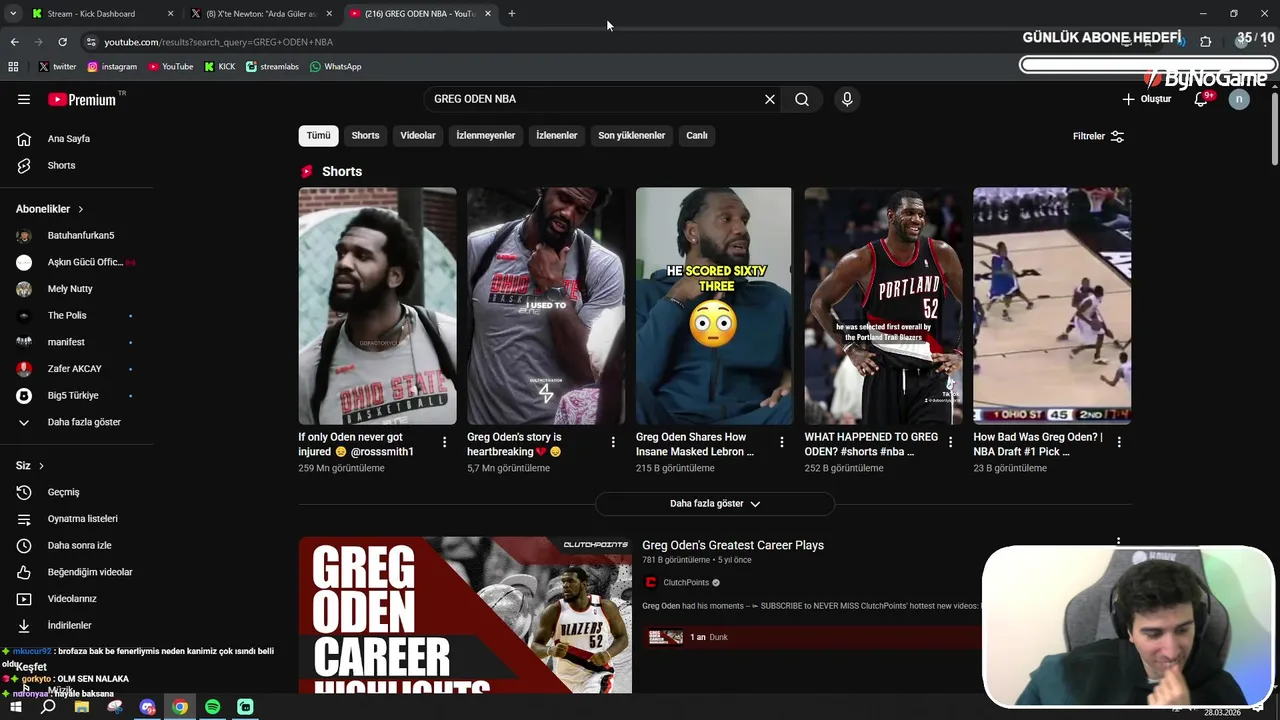Viewport: 1280px width, 720px height.
Task: Start voice search with the microphone
Action: pyautogui.click(x=847, y=99)
